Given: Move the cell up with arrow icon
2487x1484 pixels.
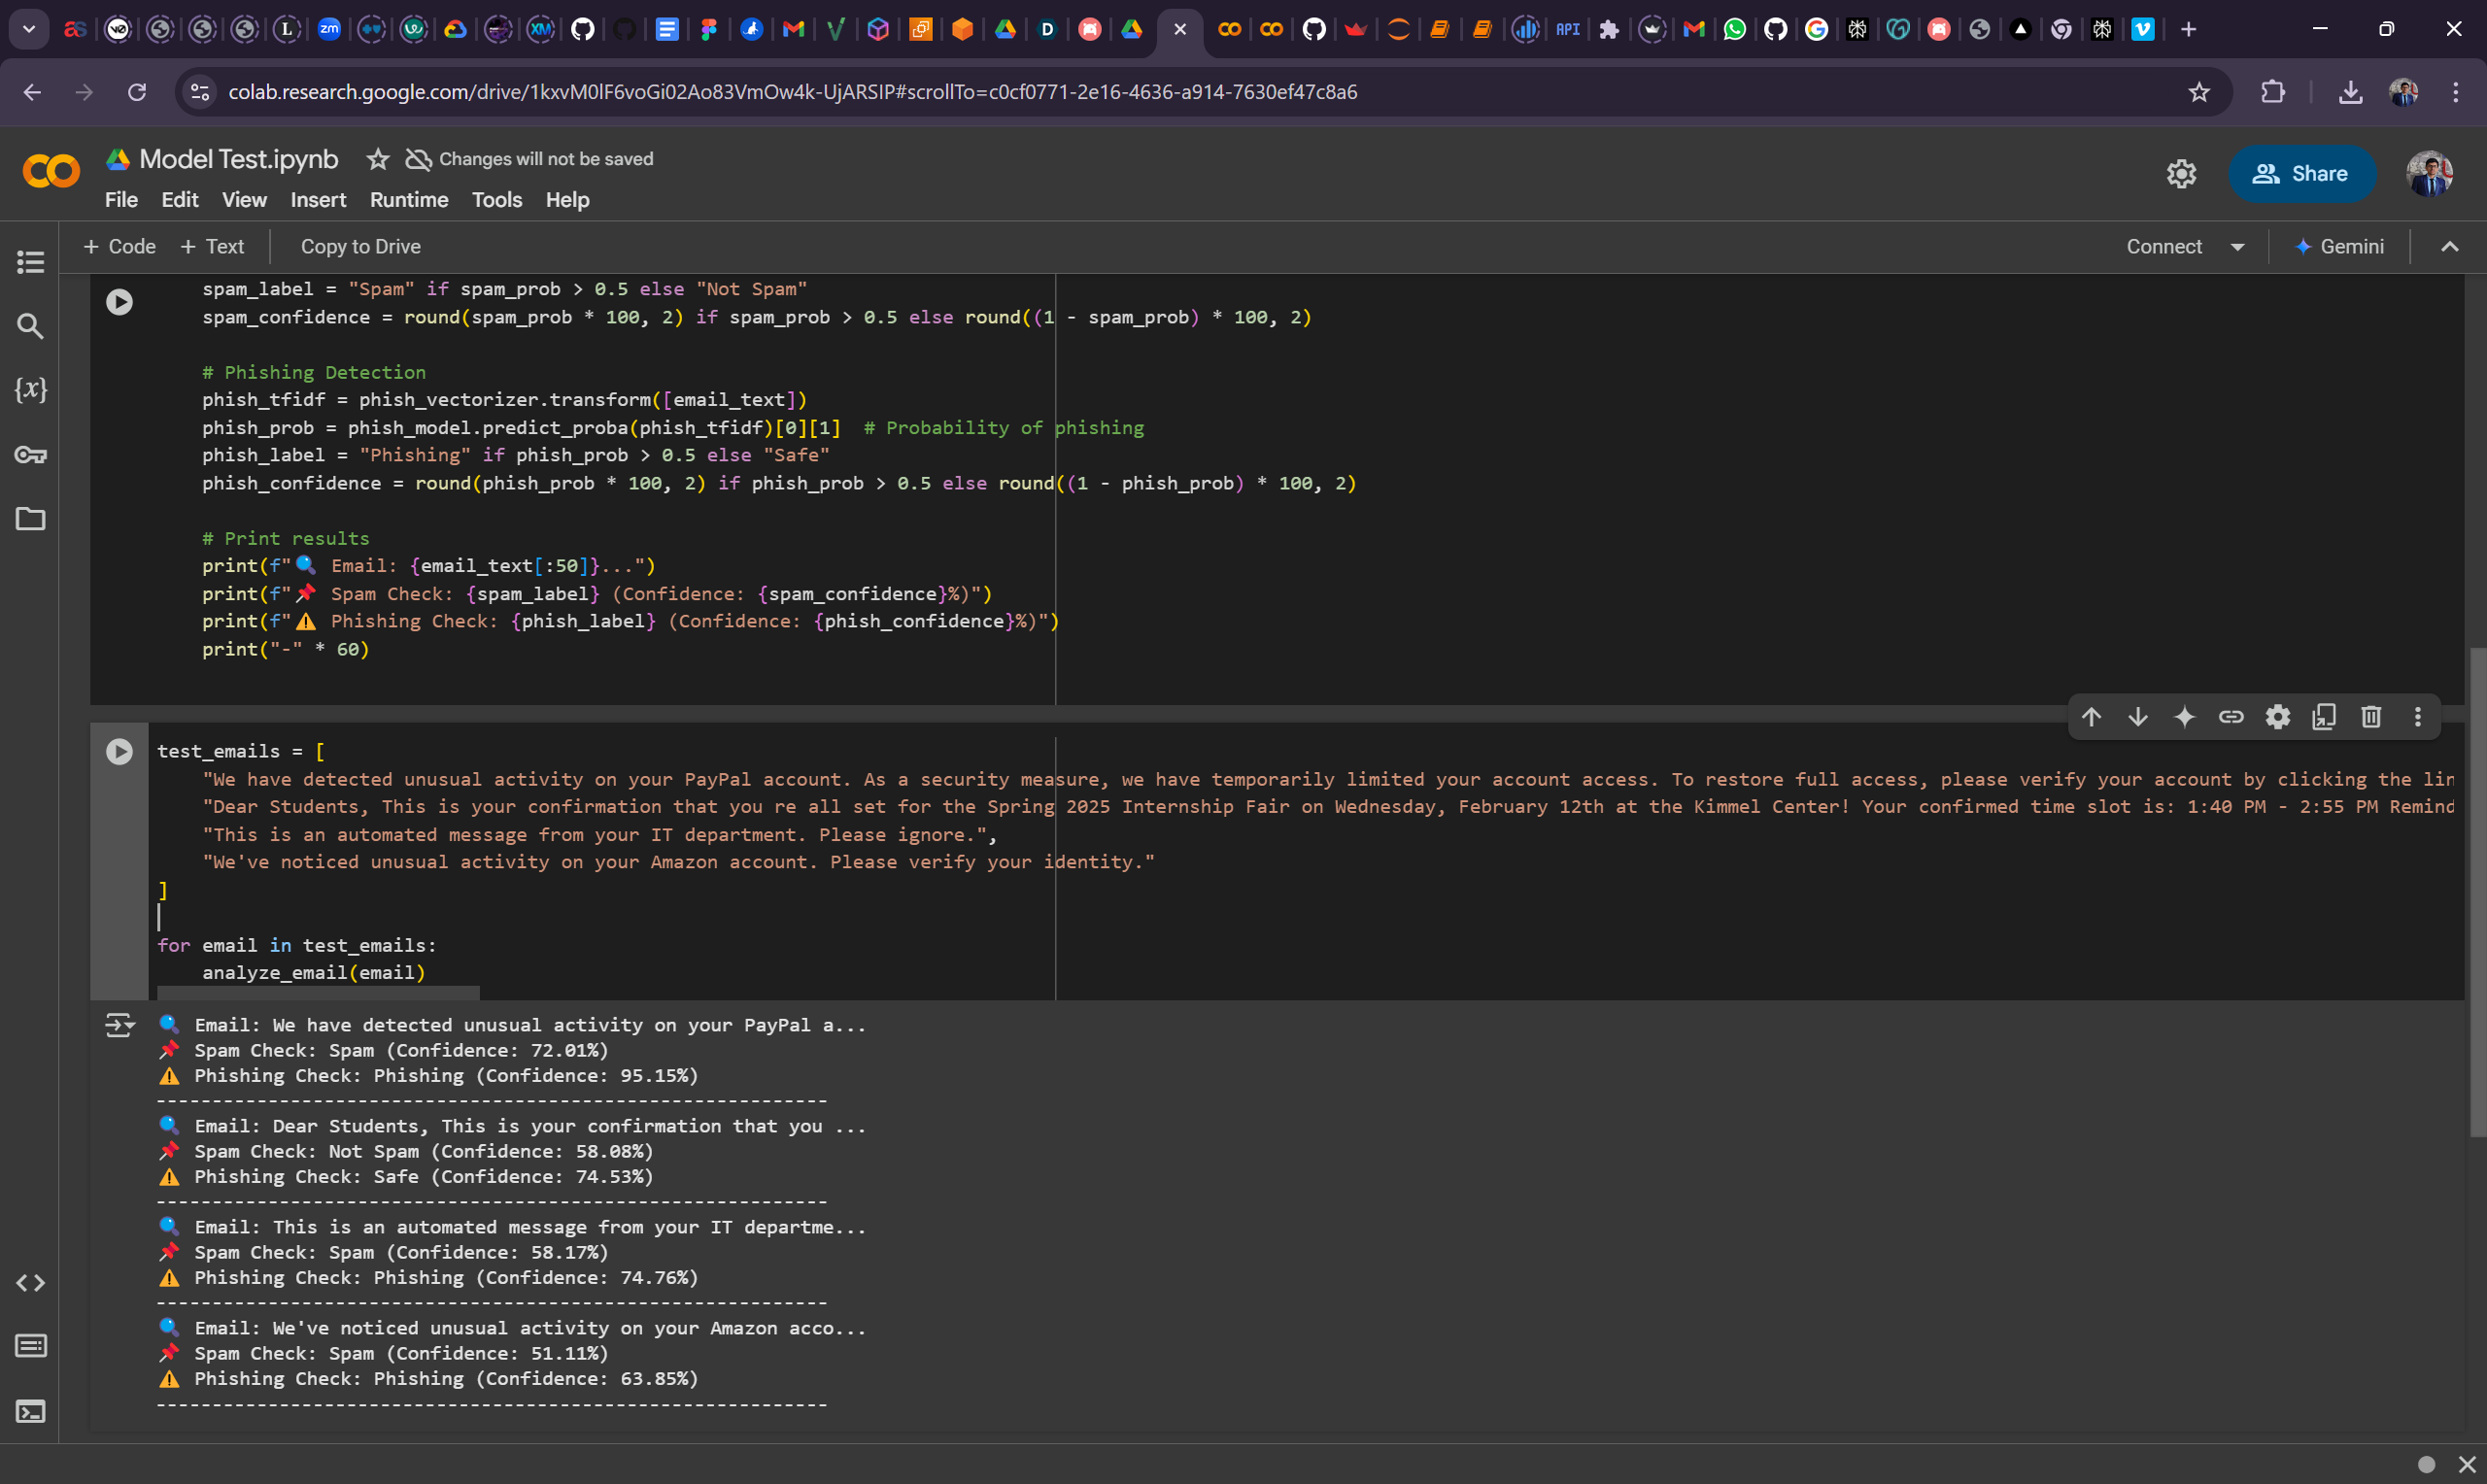Looking at the screenshot, I should (2091, 717).
